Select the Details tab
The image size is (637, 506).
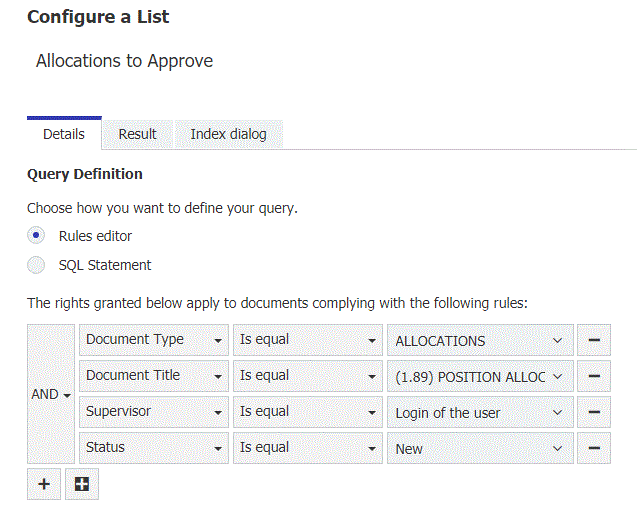64,134
